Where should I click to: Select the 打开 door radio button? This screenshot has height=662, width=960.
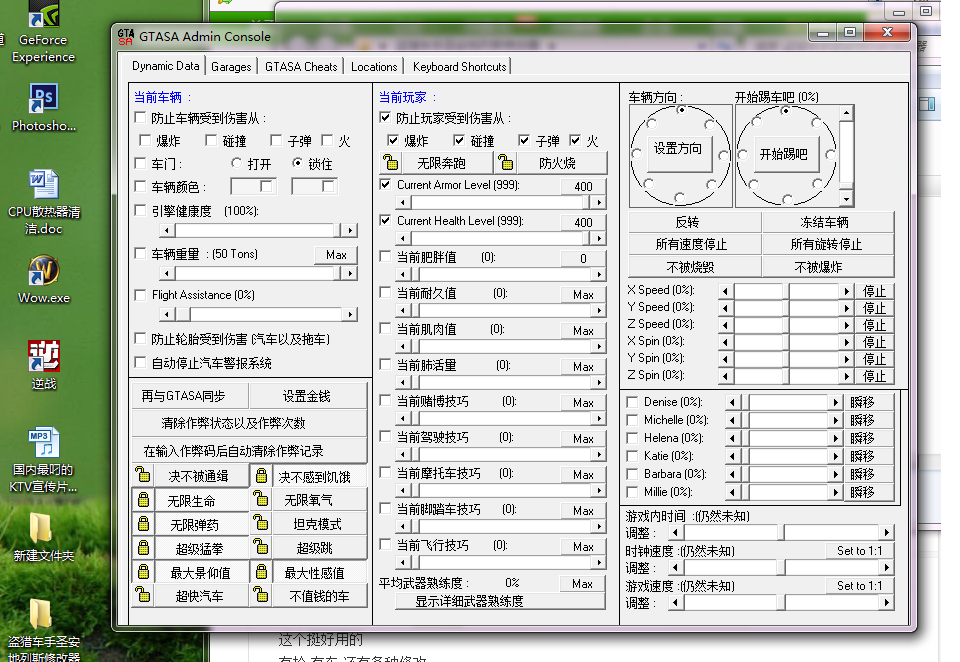(236, 163)
